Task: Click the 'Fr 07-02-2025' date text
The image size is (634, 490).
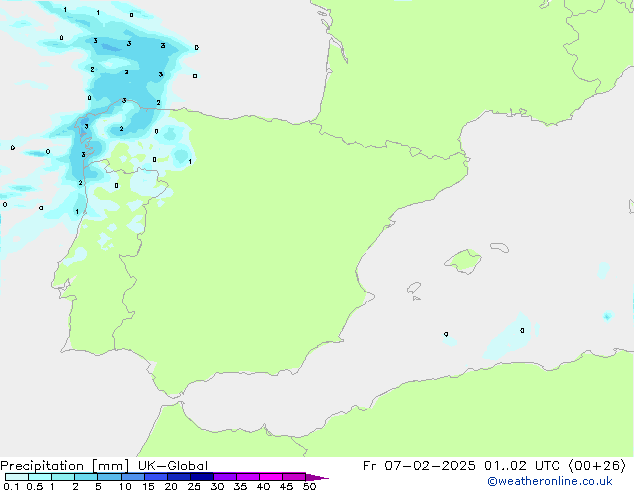Action: [419, 466]
